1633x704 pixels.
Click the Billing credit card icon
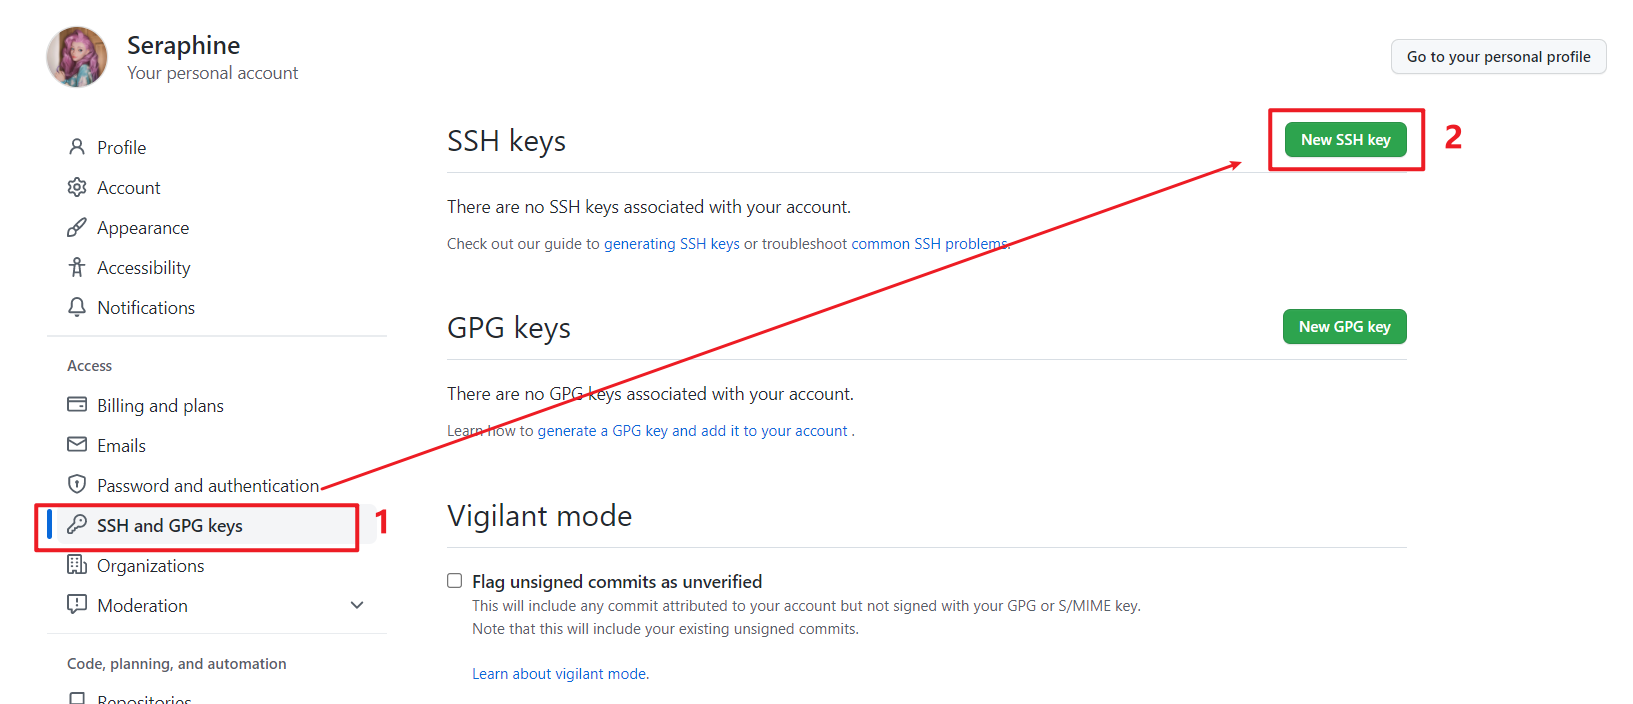click(x=77, y=404)
